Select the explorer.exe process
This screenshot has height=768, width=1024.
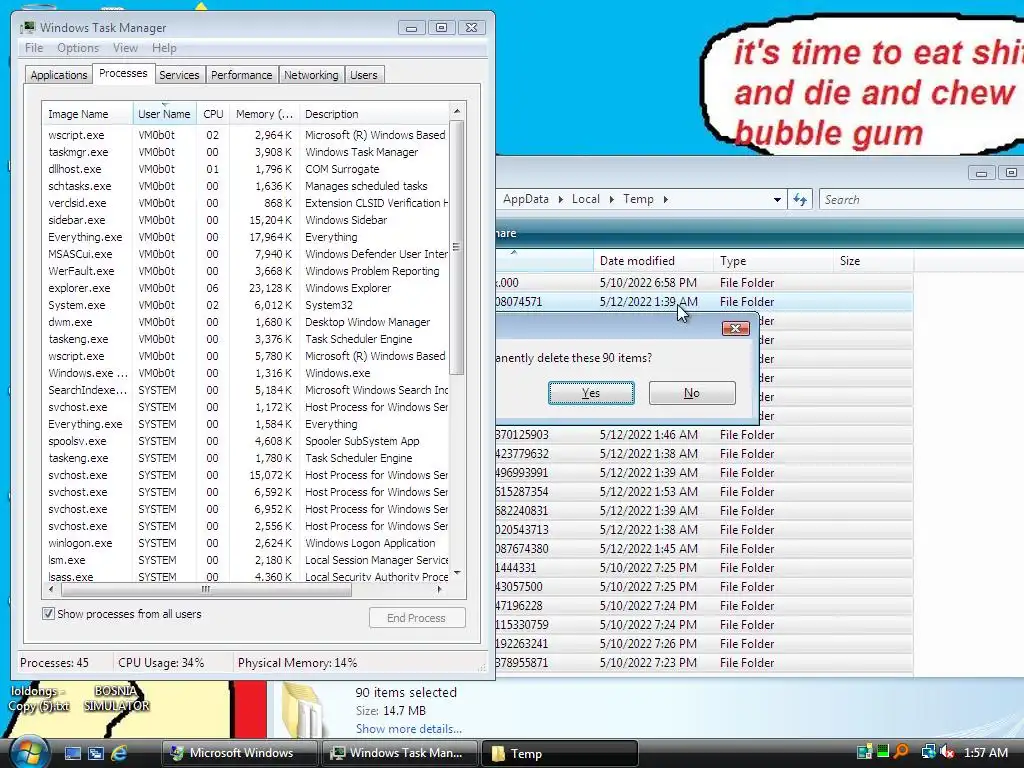(246, 288)
